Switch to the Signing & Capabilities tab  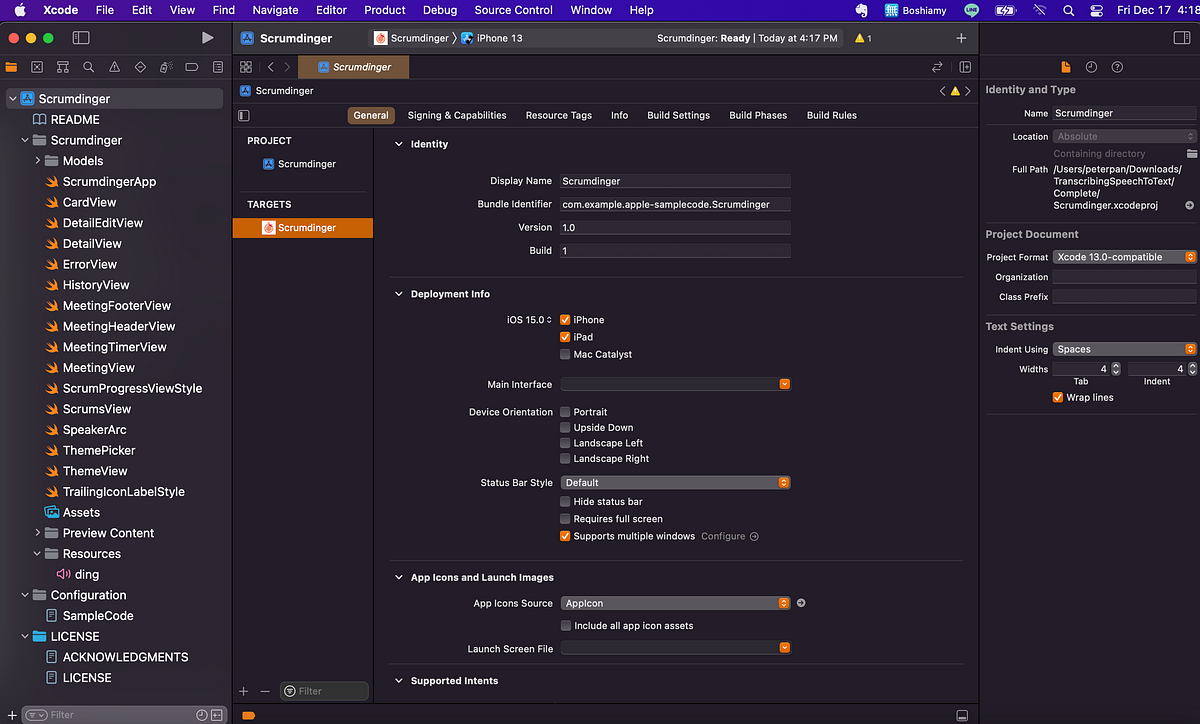(x=456, y=115)
